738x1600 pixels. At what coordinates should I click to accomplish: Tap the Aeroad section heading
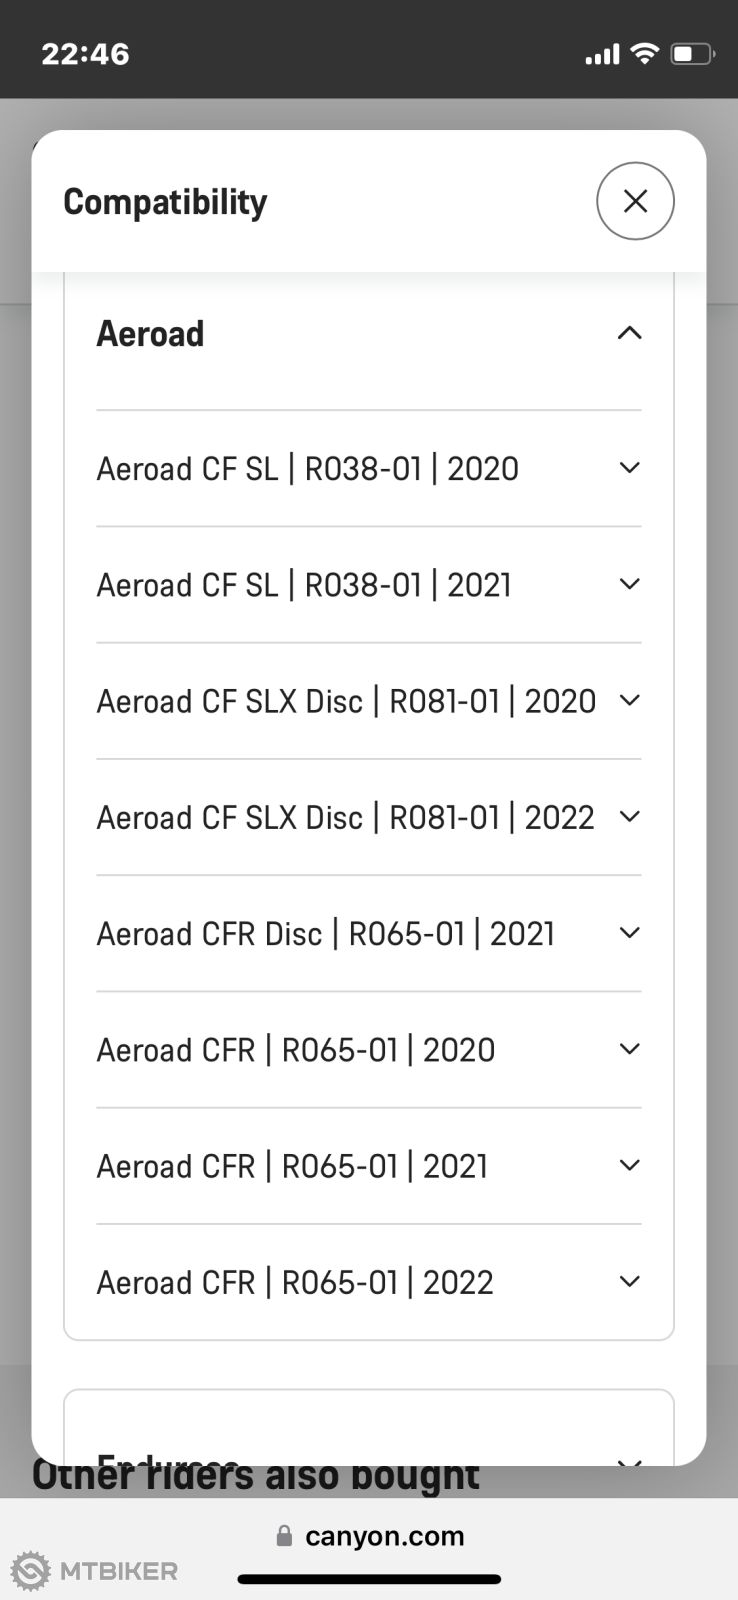point(150,334)
